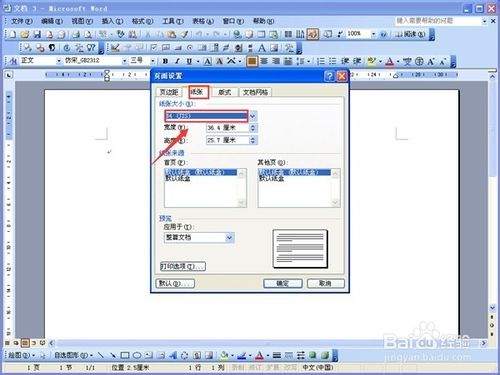The width and height of the screenshot is (500, 375).
Task: Click the width field showing 36.4 厘米
Action: coord(228,128)
